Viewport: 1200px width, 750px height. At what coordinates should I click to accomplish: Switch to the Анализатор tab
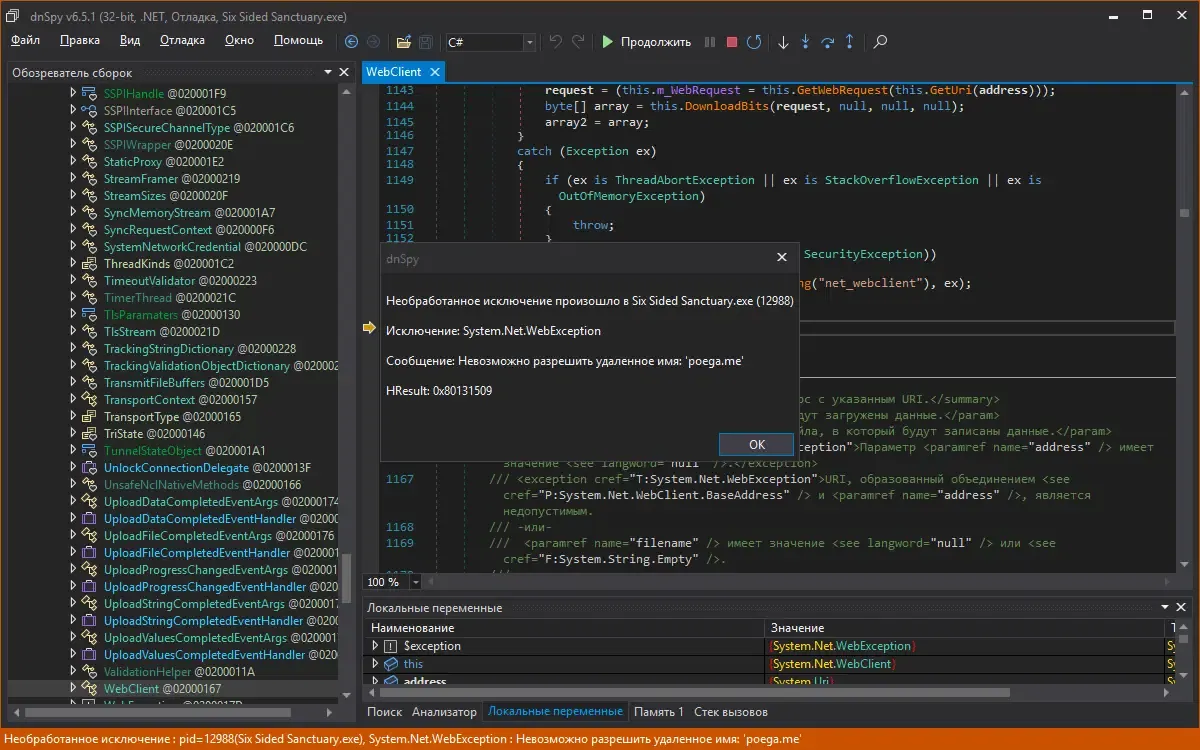(444, 712)
